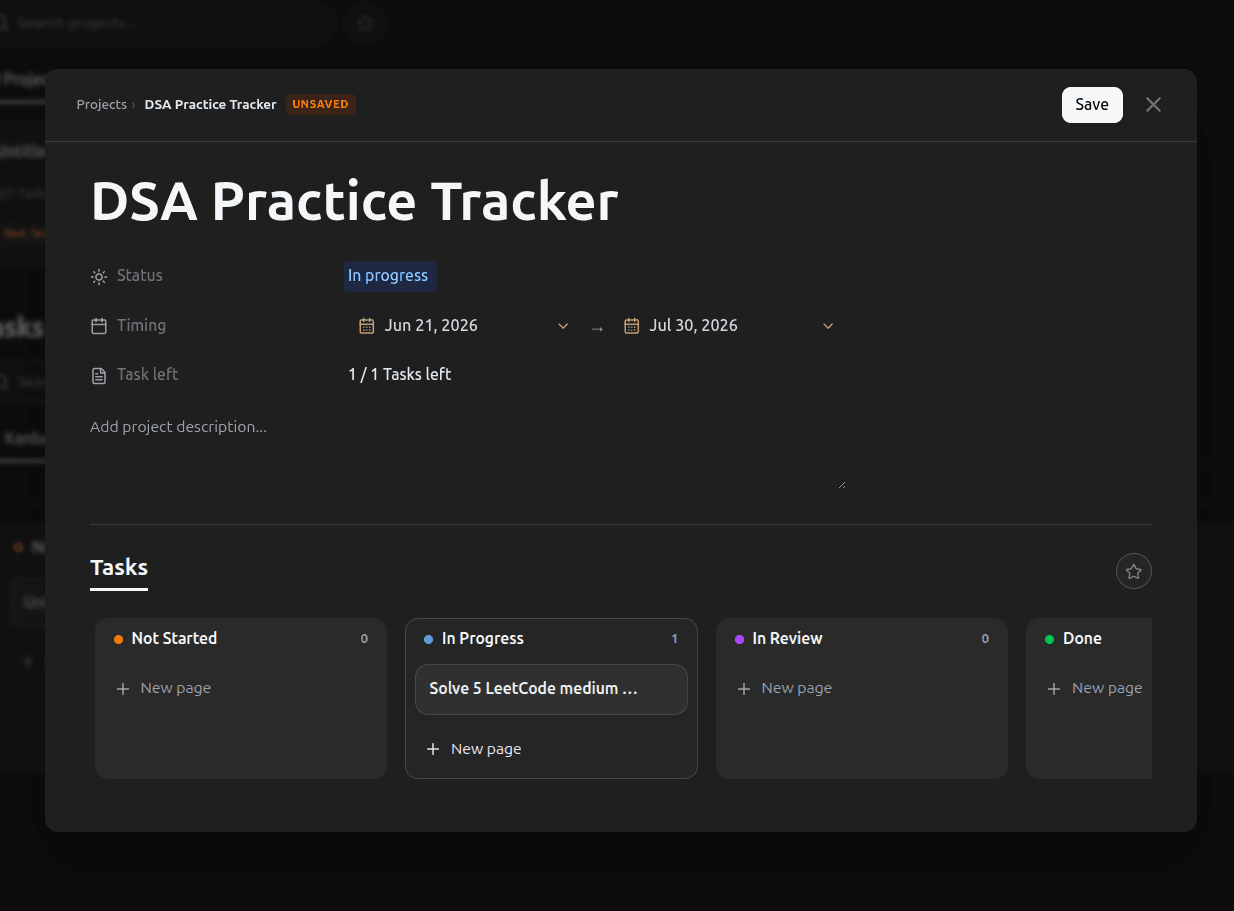Select the Tasks tab
Image resolution: width=1234 pixels, height=911 pixels.
119,568
